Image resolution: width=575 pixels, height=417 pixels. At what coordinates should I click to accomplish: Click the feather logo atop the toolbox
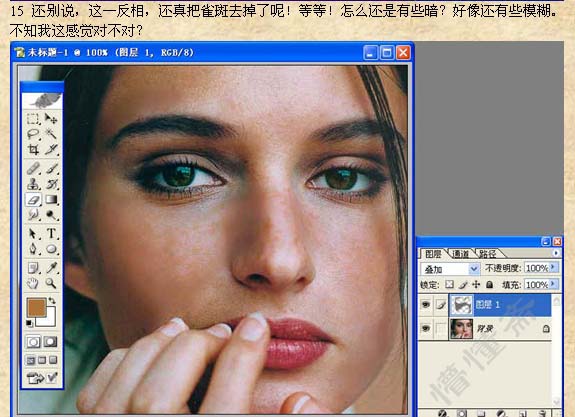coord(42,100)
